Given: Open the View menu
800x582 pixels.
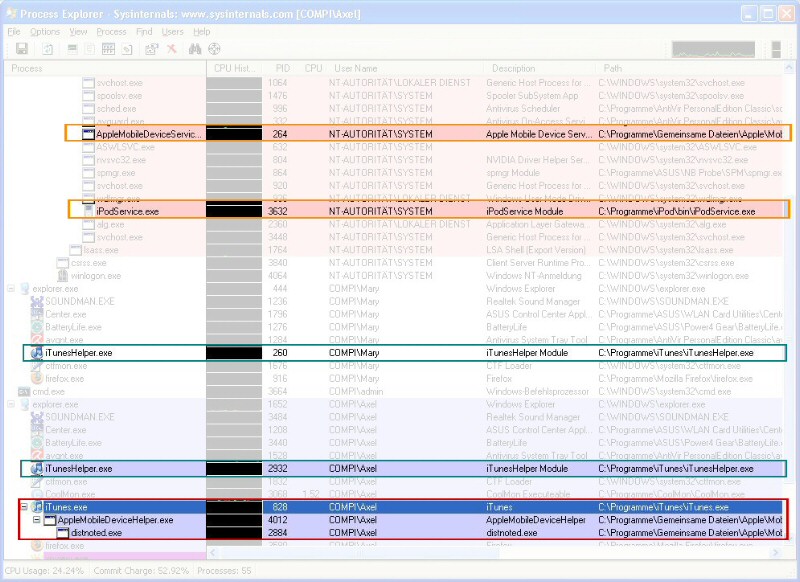Looking at the screenshot, I should [x=78, y=32].
